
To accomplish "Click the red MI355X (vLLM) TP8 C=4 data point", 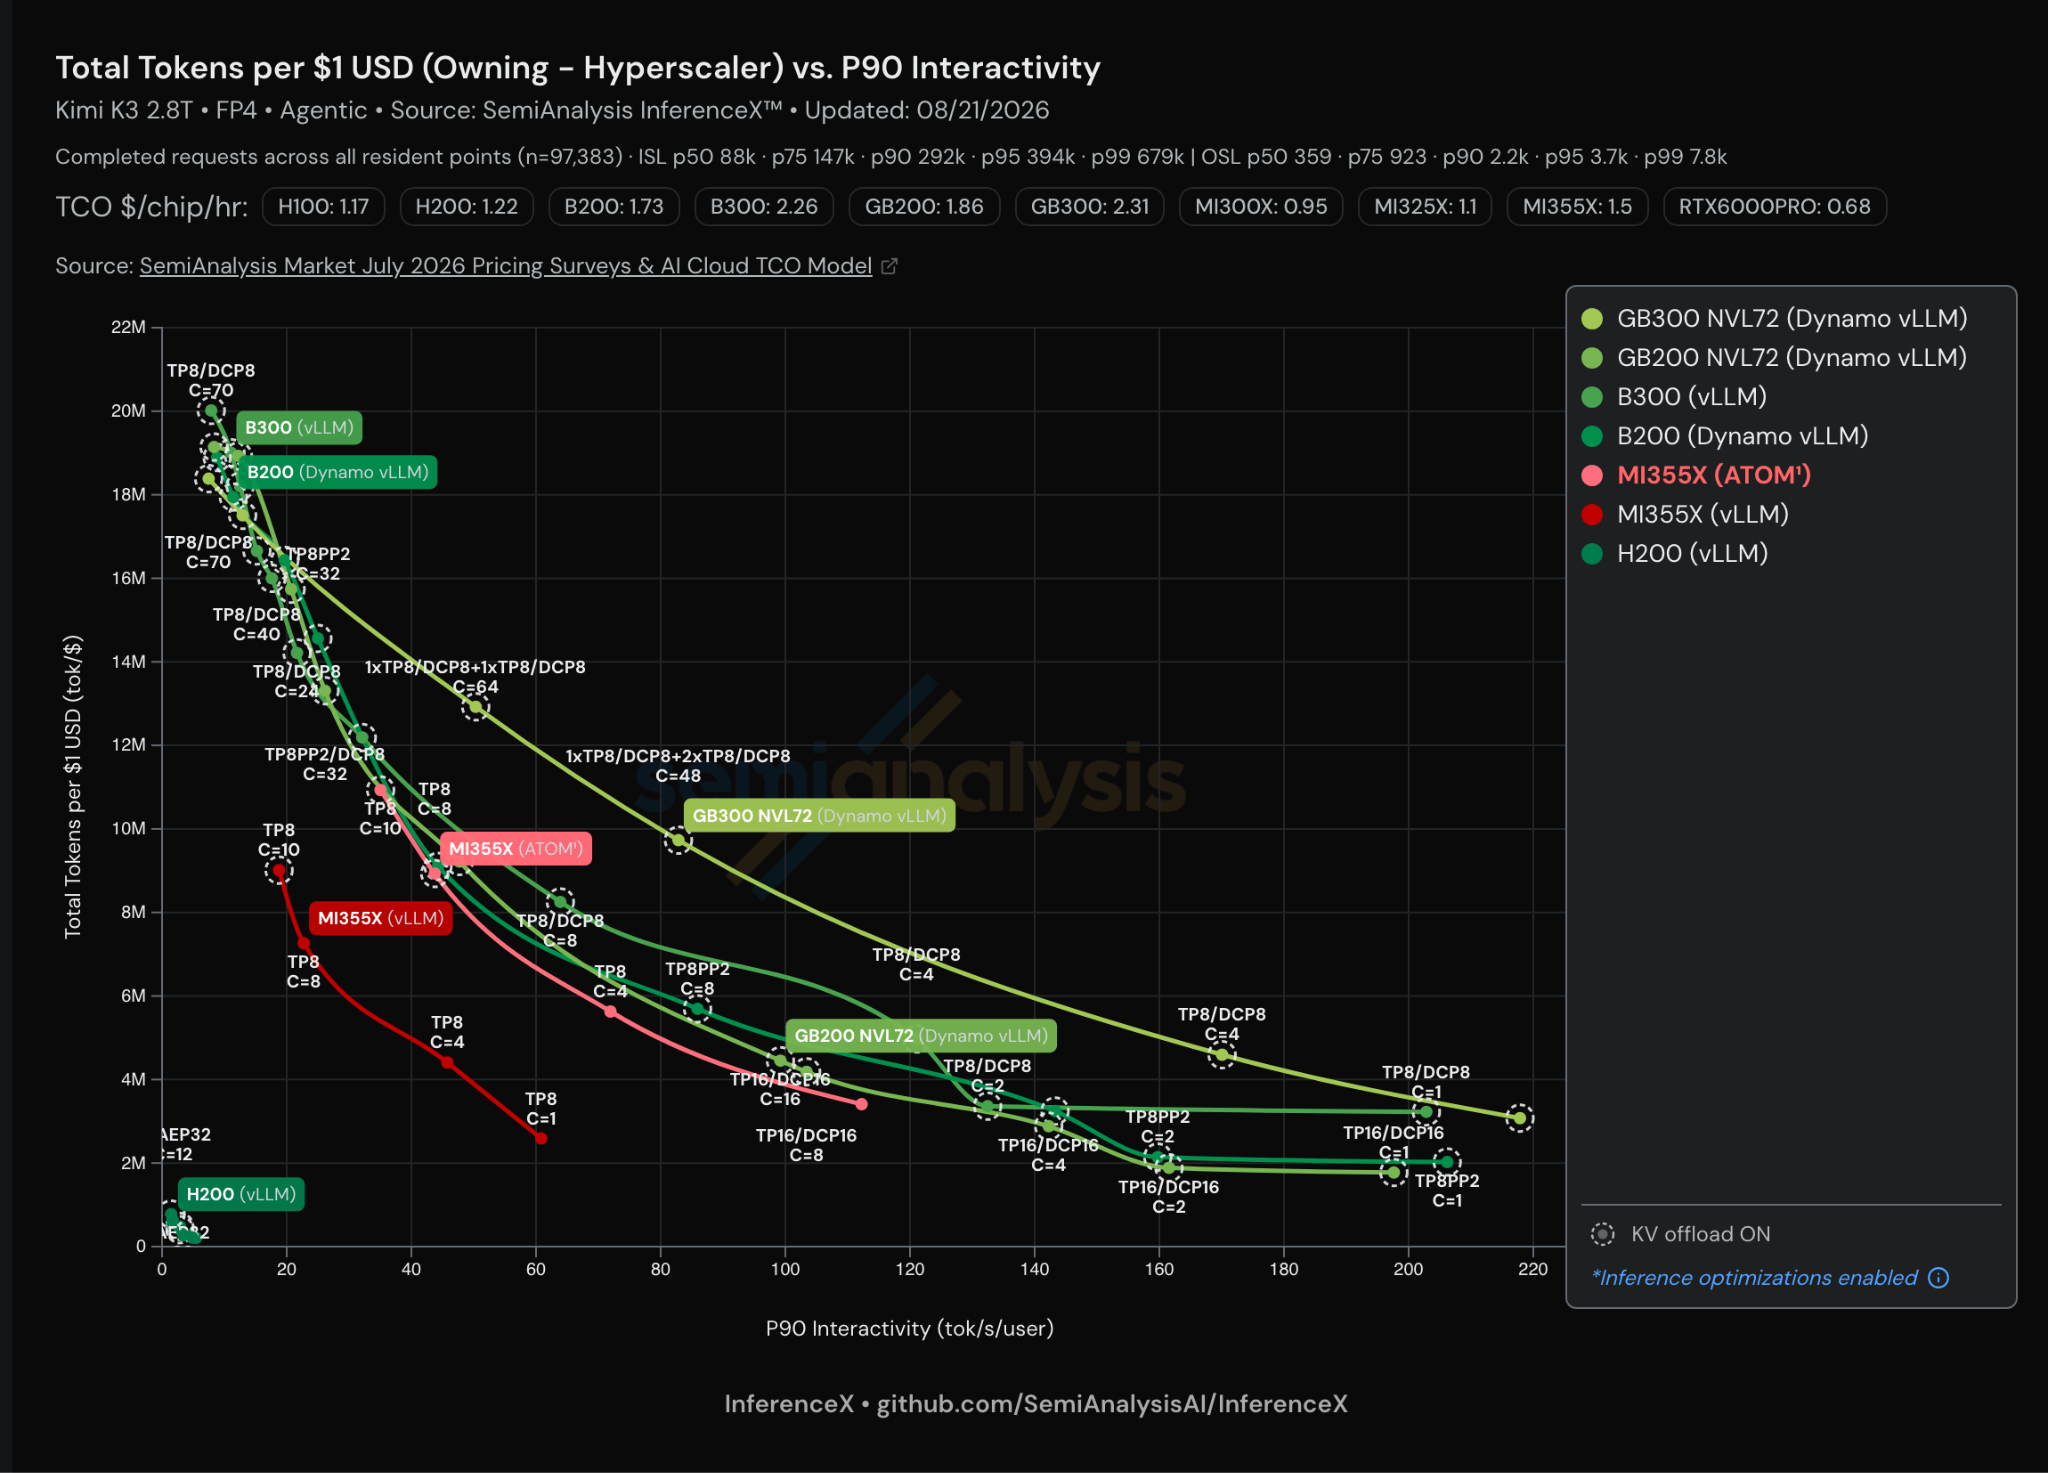I will [447, 1062].
